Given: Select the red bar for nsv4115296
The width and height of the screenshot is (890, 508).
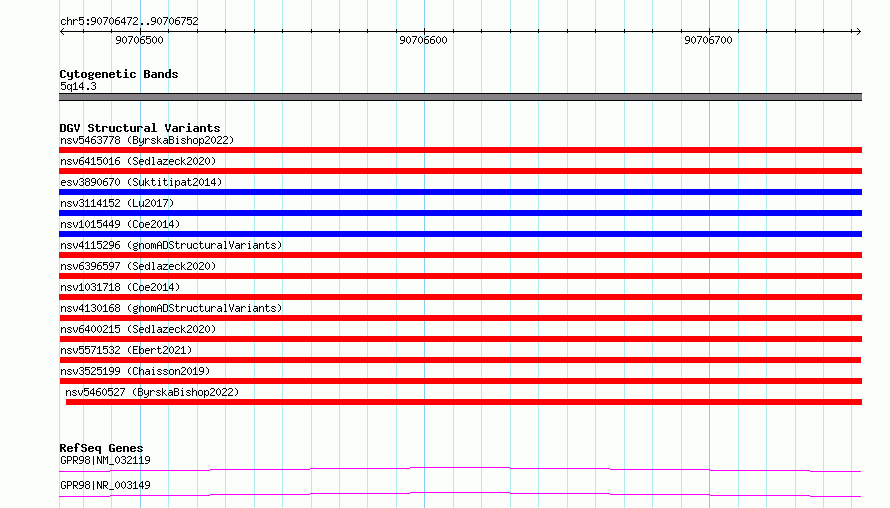Looking at the screenshot, I should [x=460, y=255].
